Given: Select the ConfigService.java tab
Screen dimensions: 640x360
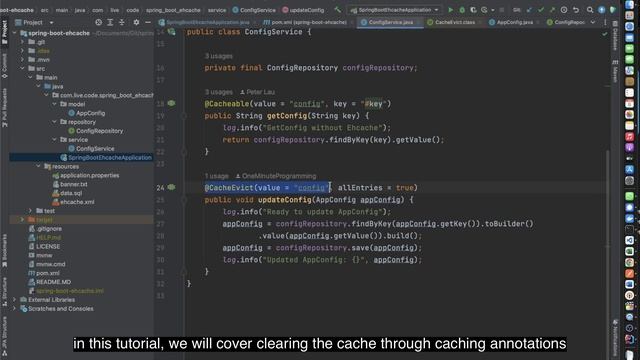Looking at the screenshot, I should (390, 22).
